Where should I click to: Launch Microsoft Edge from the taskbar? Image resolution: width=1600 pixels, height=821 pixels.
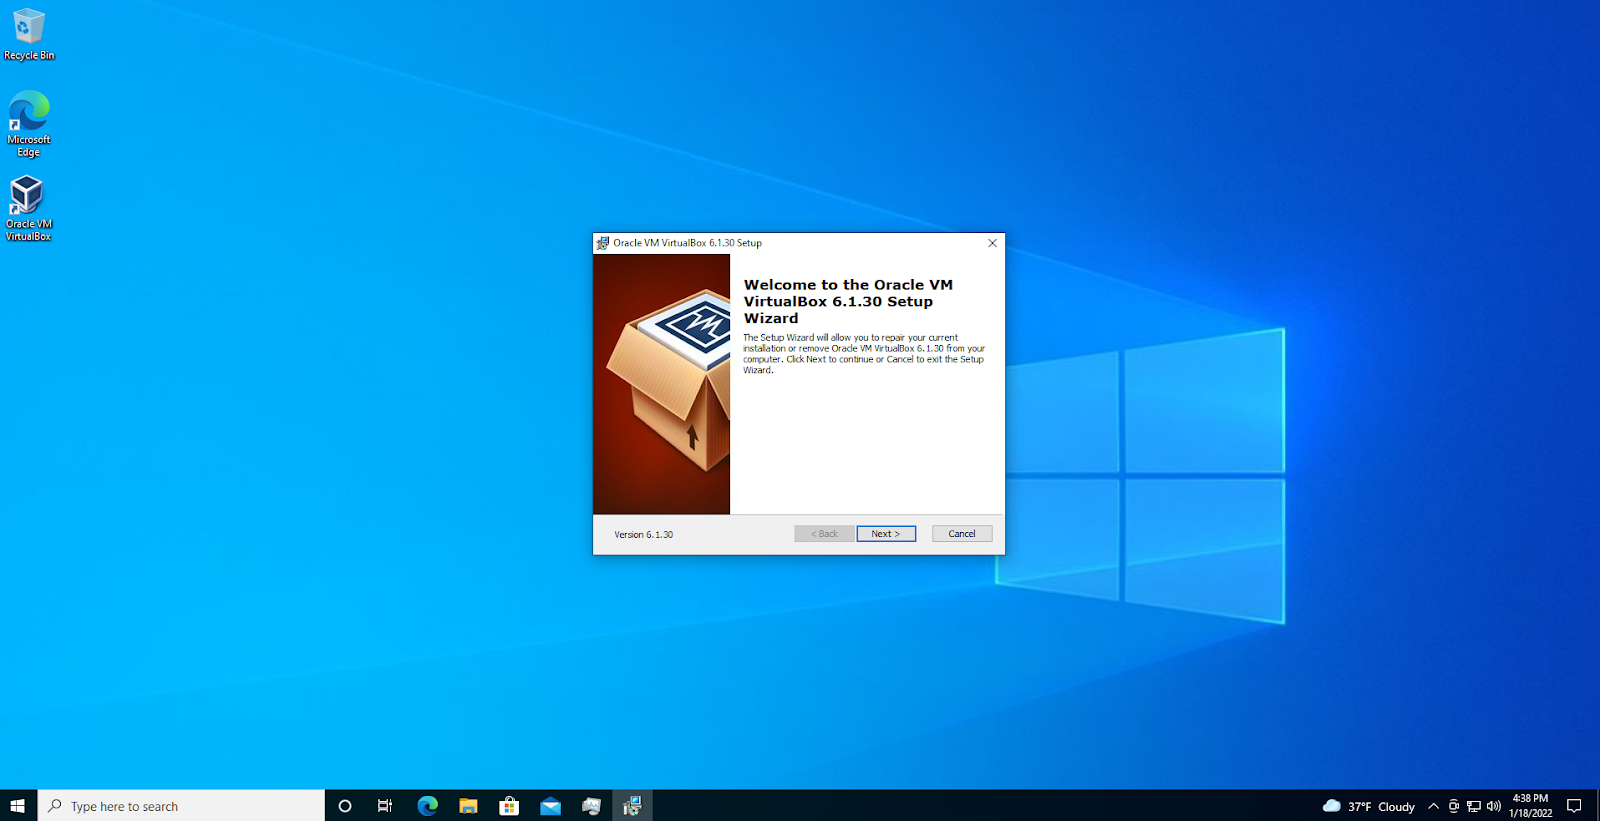427,806
